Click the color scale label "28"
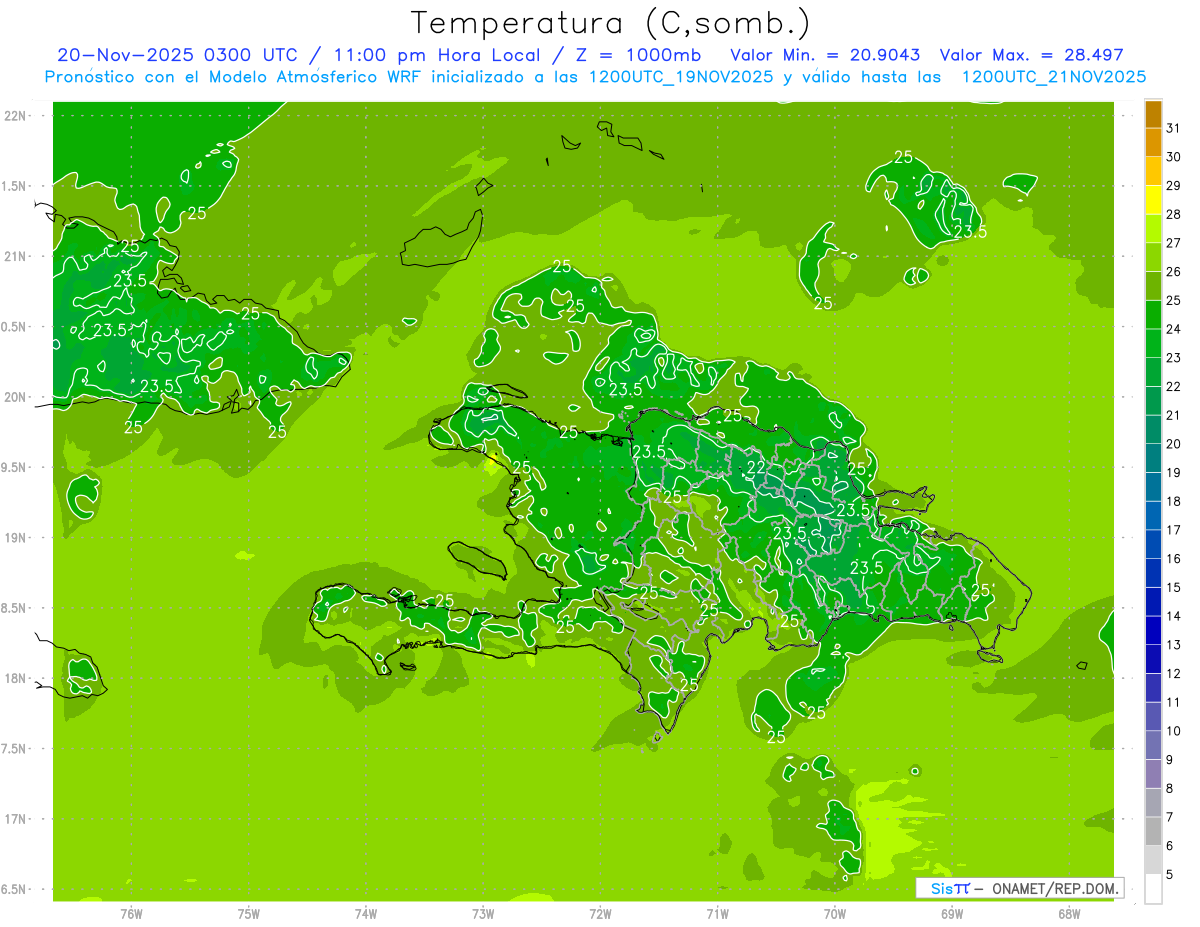The width and height of the screenshot is (1200, 927). 1174,214
